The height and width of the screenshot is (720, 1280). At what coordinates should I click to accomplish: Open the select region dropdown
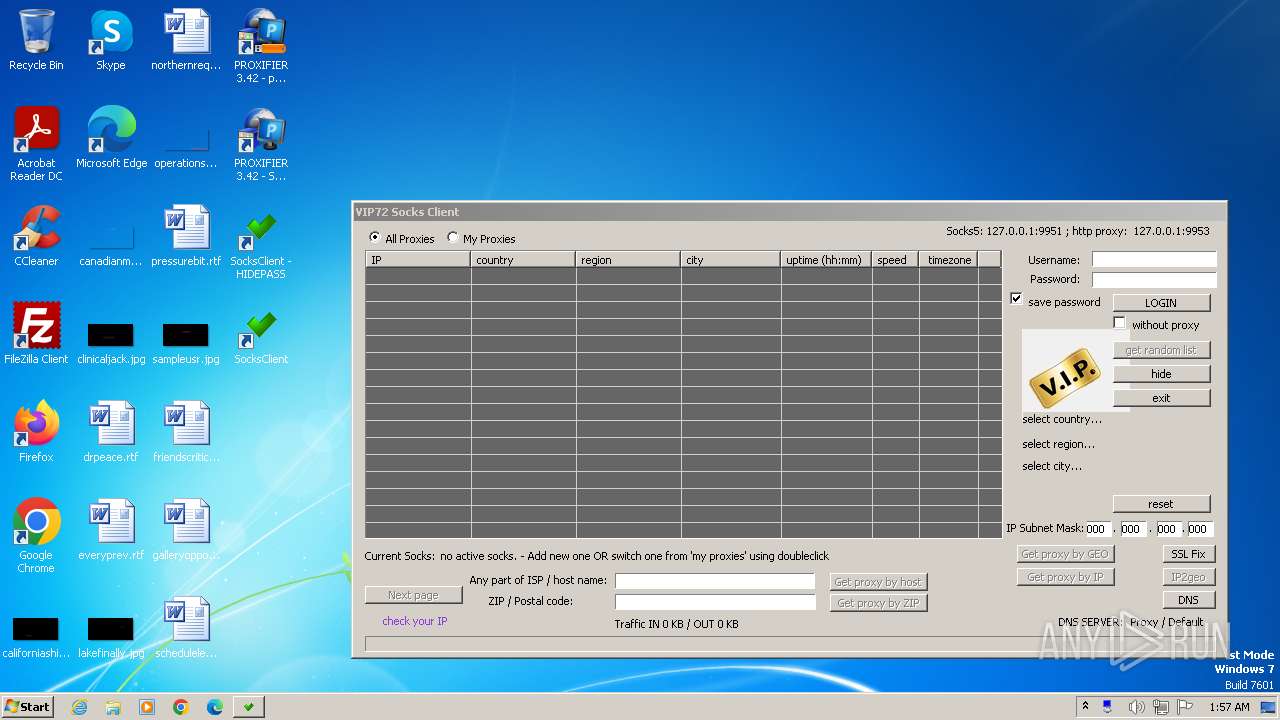click(x=1058, y=444)
